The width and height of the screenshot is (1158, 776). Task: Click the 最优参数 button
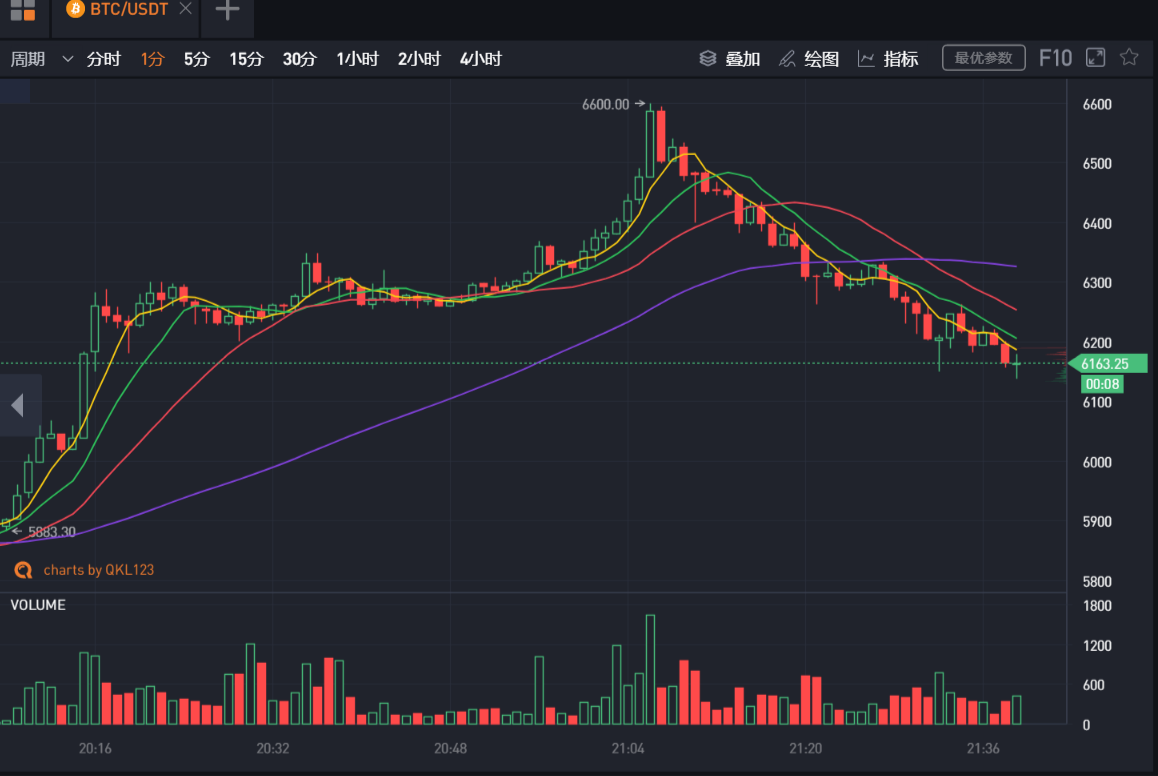(983, 58)
